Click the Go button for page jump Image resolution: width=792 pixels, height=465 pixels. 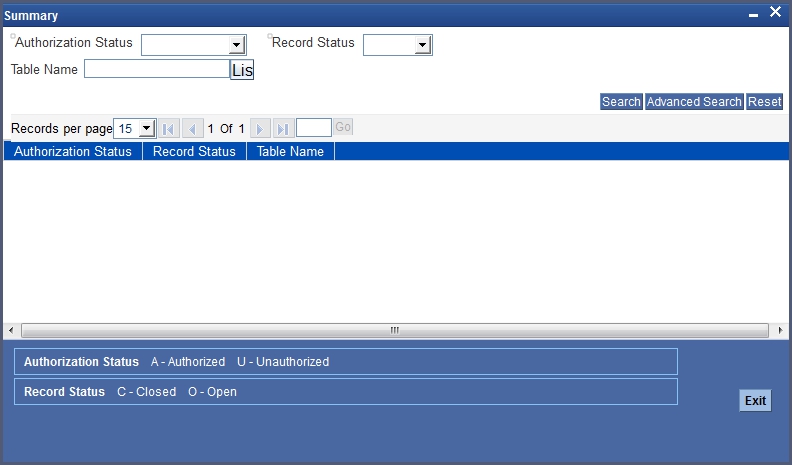(x=343, y=127)
